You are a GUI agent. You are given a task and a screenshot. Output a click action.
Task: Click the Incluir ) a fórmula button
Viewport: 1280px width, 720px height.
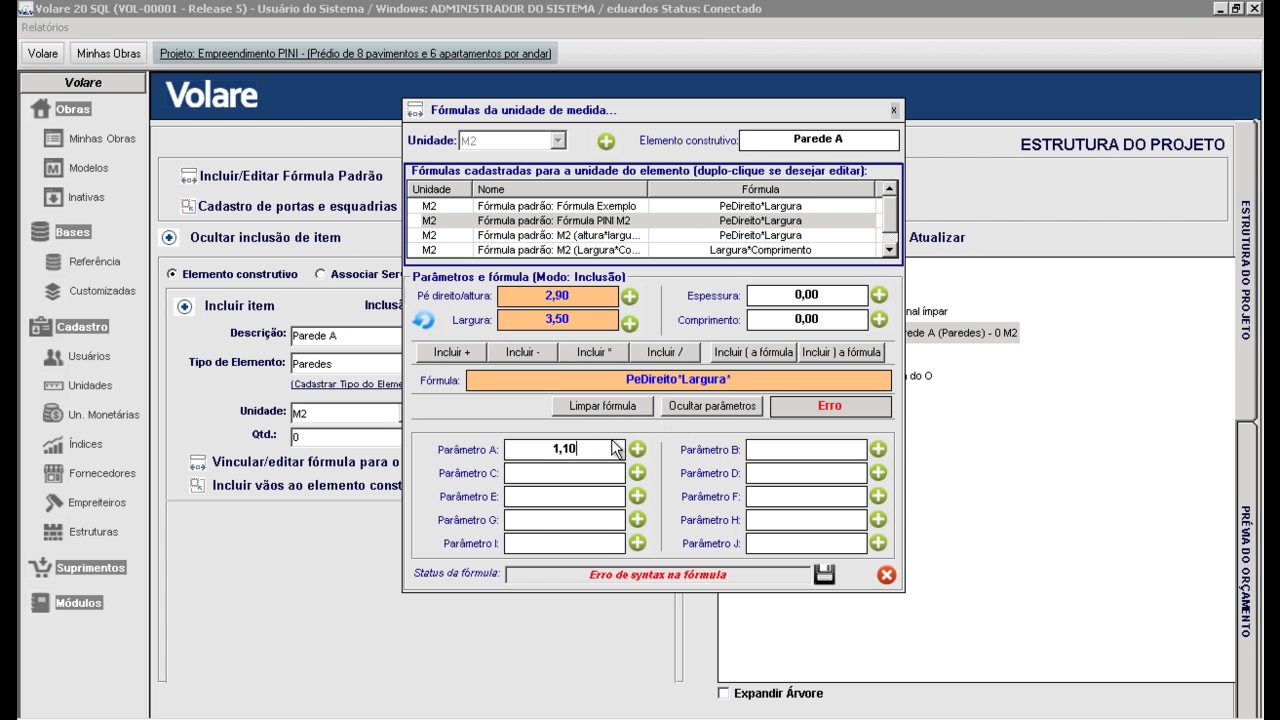(841, 352)
